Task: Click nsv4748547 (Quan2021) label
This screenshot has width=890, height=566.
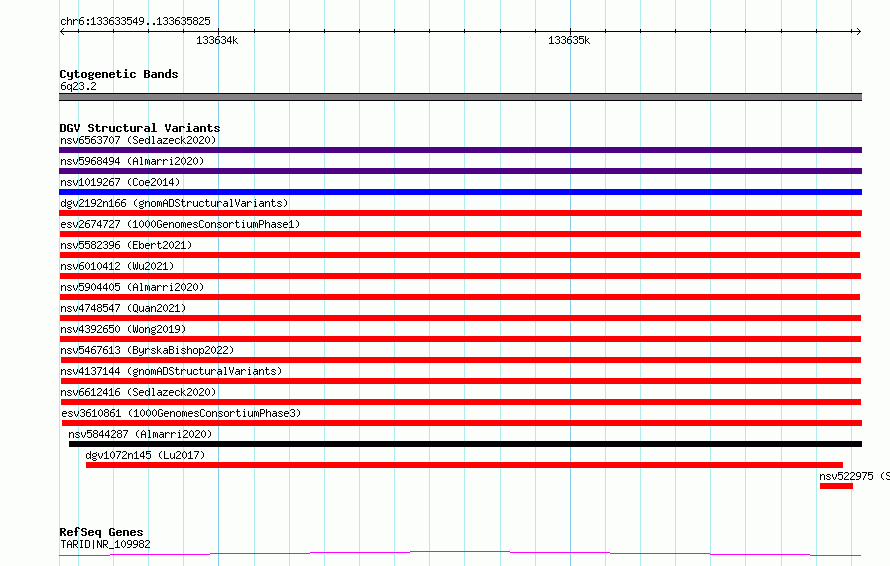Action: click(123, 308)
